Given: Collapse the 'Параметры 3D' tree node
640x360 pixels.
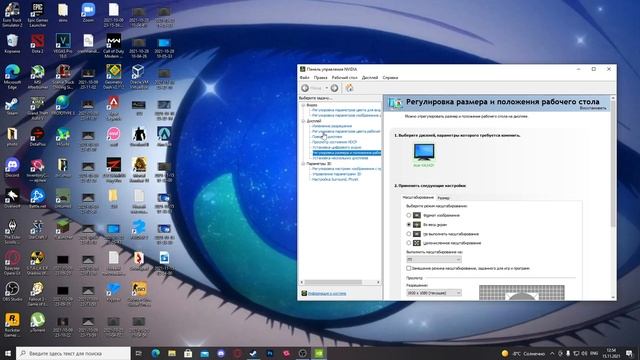Looking at the screenshot, I should click(x=303, y=164).
